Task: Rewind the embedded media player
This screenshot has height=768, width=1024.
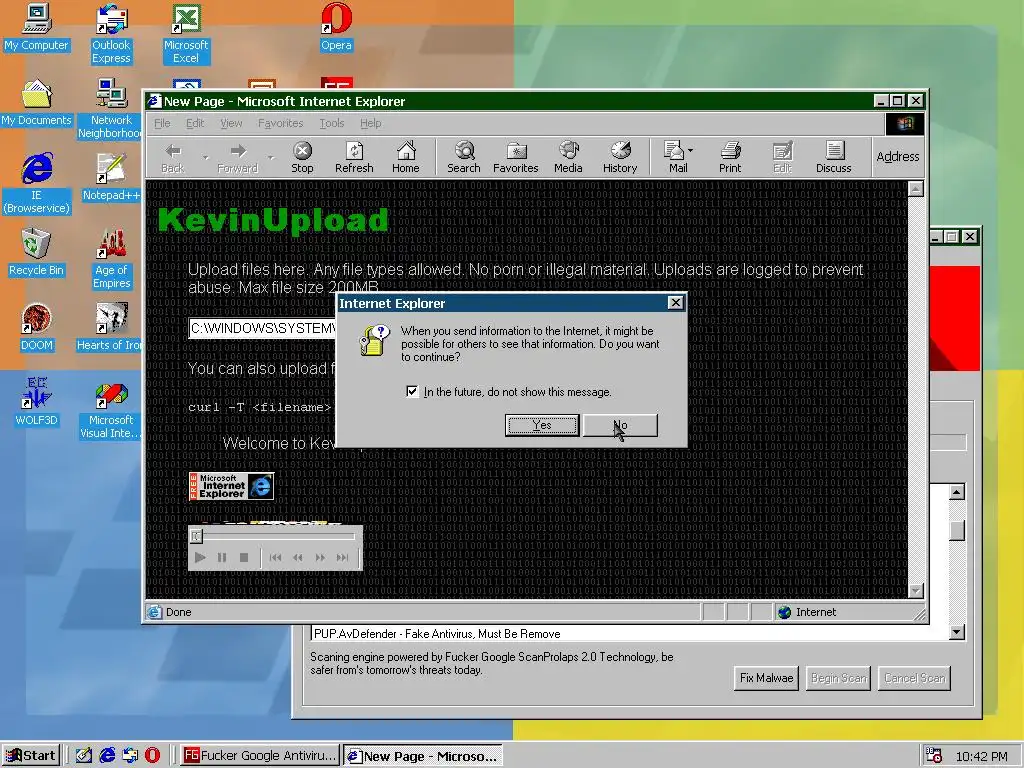Action: (x=298, y=557)
